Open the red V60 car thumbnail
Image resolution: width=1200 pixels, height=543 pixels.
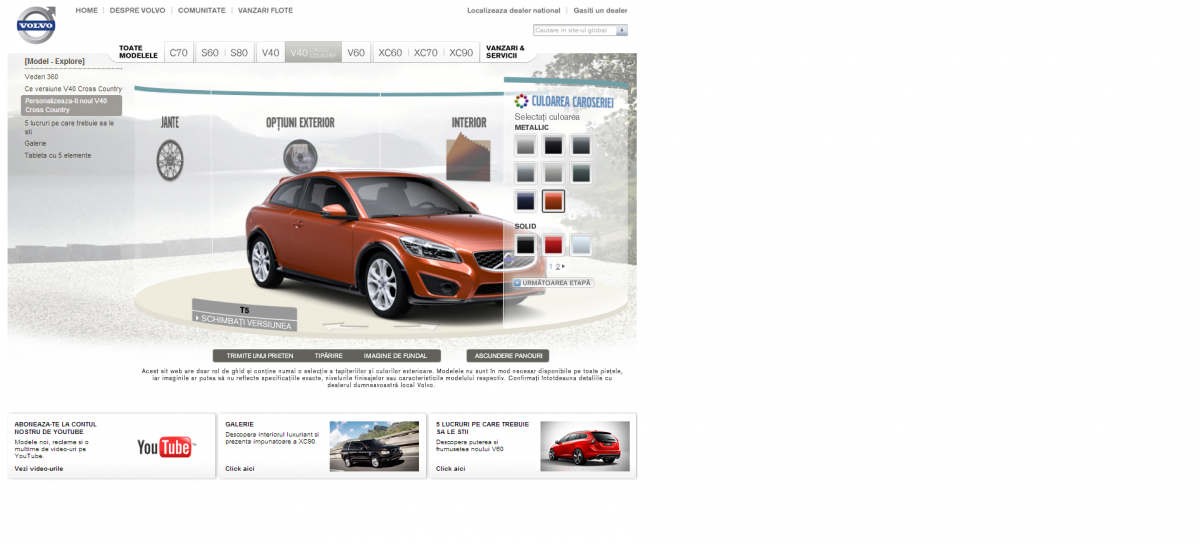click(x=584, y=446)
